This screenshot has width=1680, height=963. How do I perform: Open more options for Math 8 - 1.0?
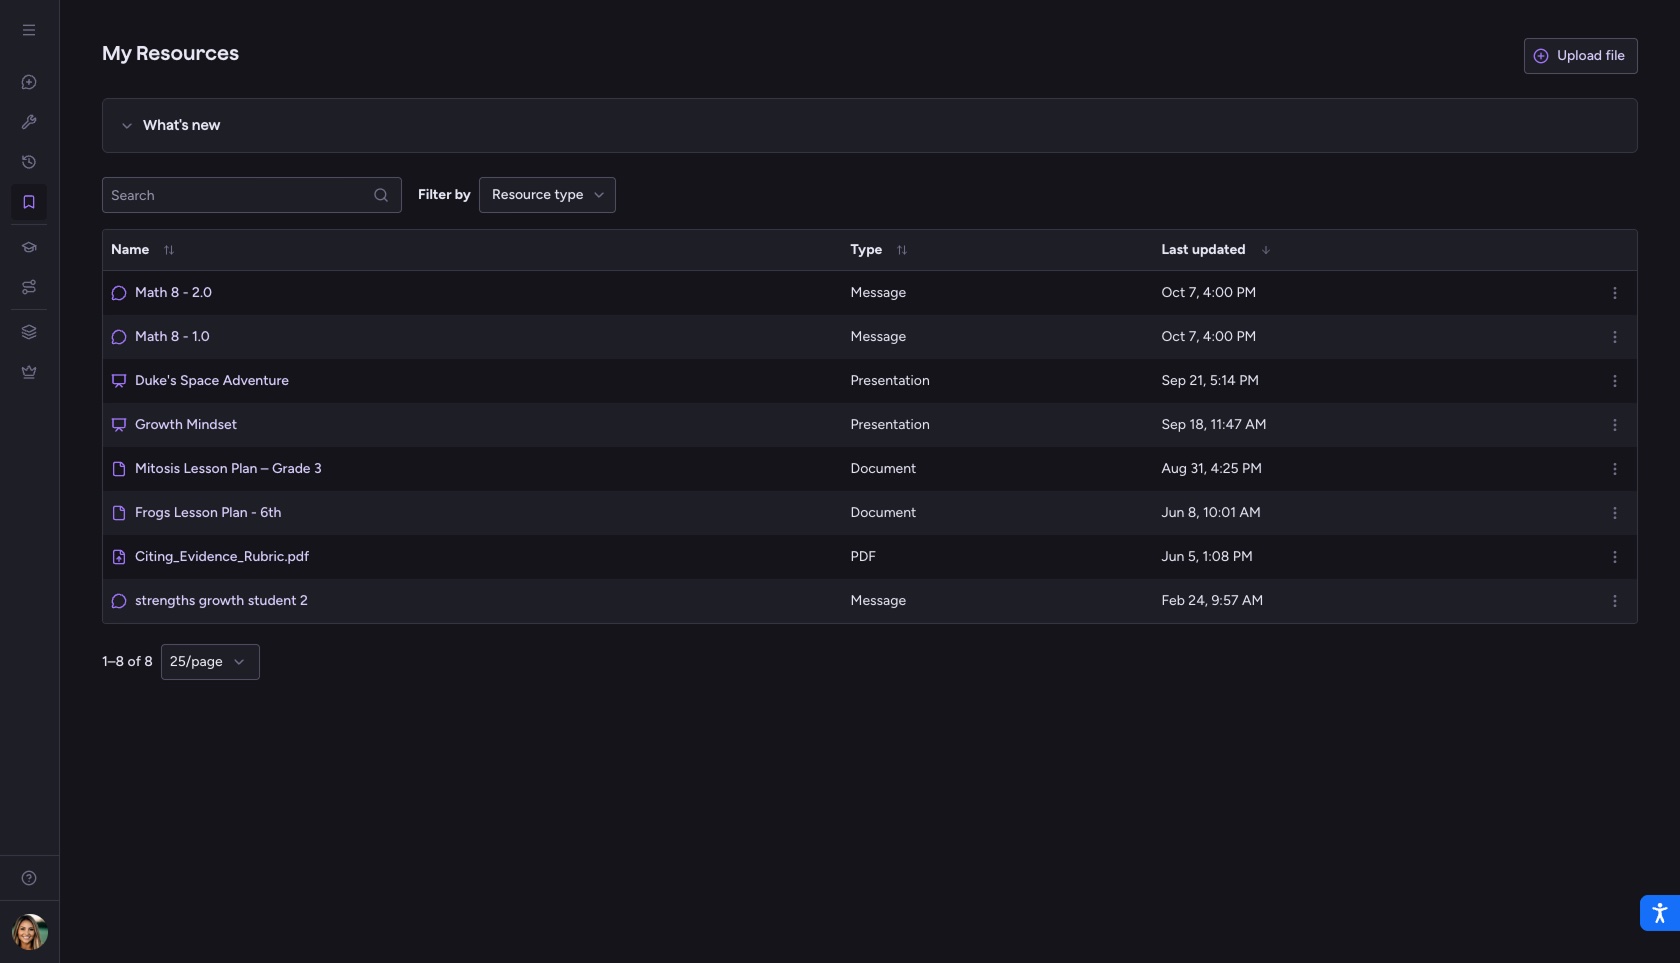click(1614, 337)
